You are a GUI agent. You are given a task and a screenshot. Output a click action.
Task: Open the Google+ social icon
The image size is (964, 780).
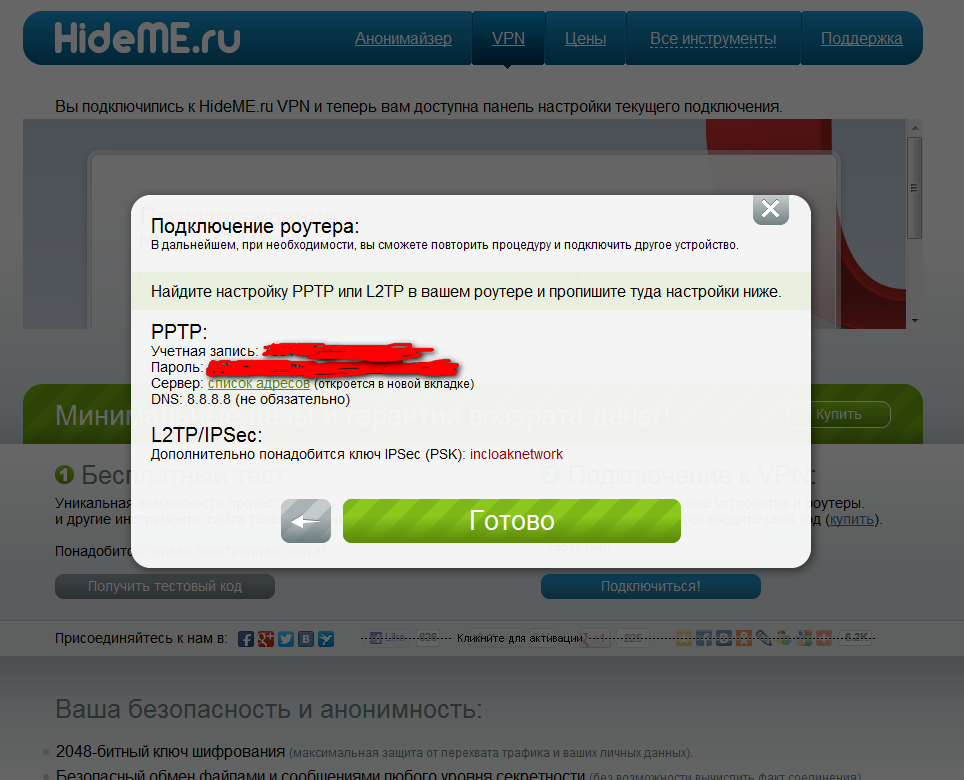tap(266, 639)
